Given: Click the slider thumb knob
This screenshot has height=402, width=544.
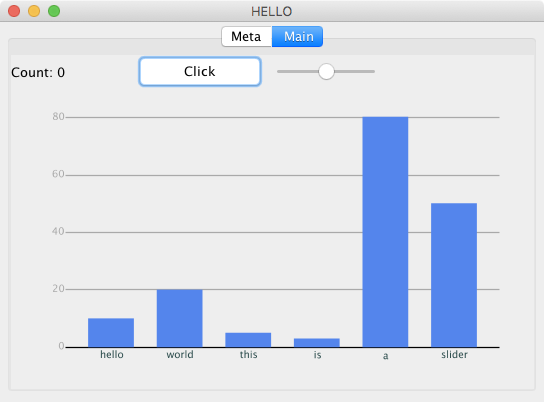Looking at the screenshot, I should tap(326, 71).
